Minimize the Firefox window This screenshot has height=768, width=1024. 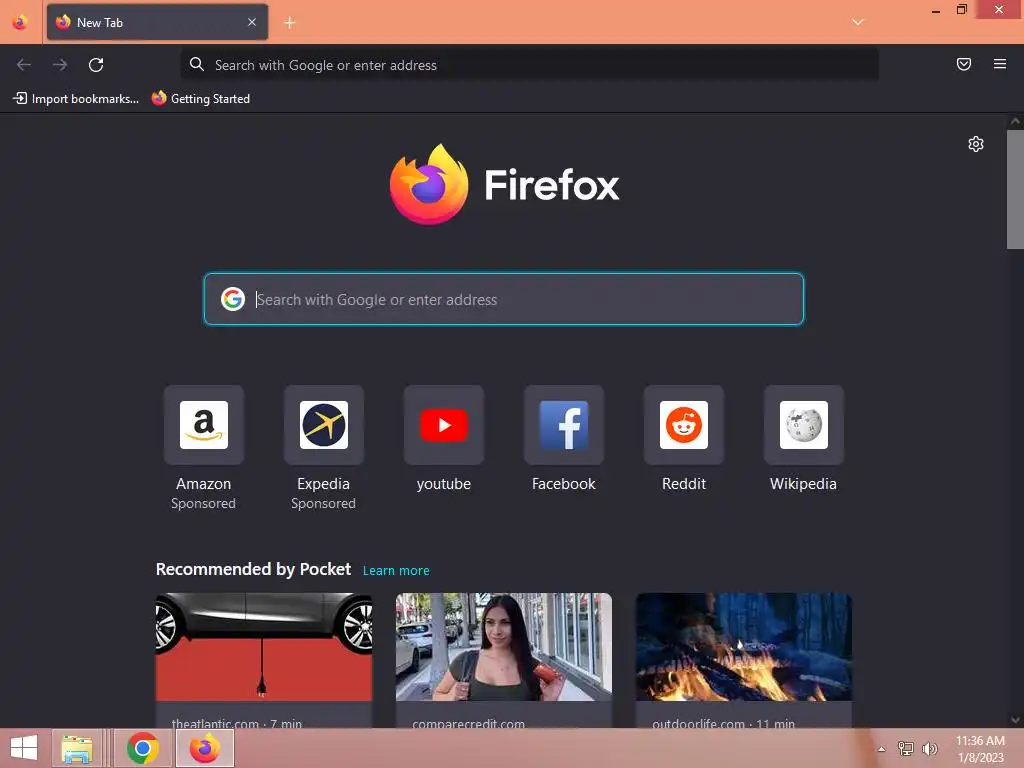point(936,10)
